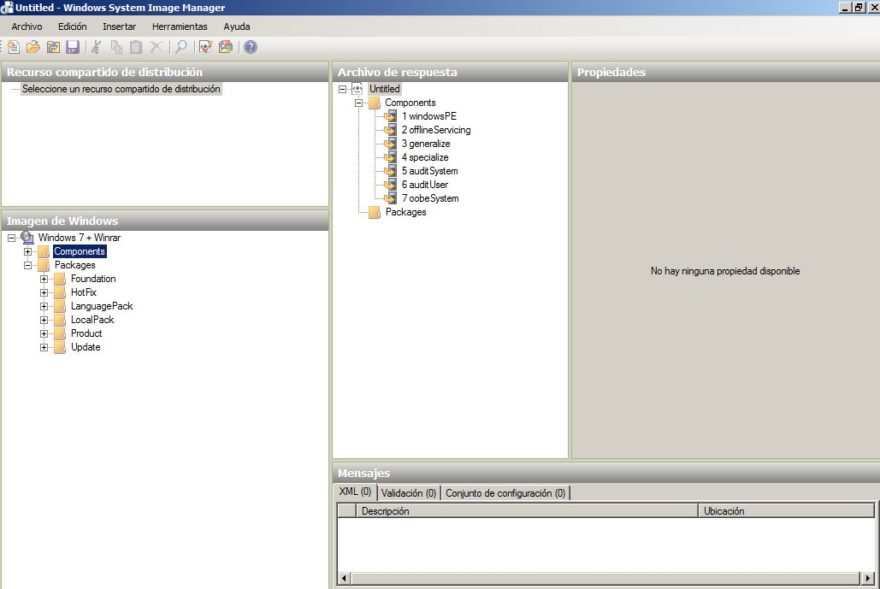
Task: Select the LocalPack folder label
Action: pos(92,319)
